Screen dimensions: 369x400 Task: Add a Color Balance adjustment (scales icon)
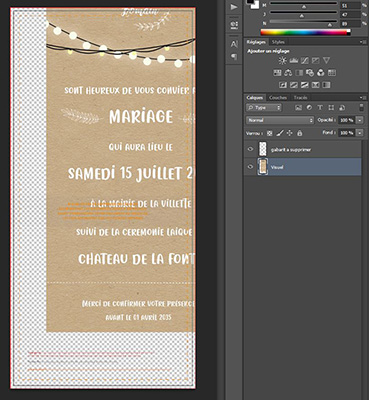tap(288, 73)
